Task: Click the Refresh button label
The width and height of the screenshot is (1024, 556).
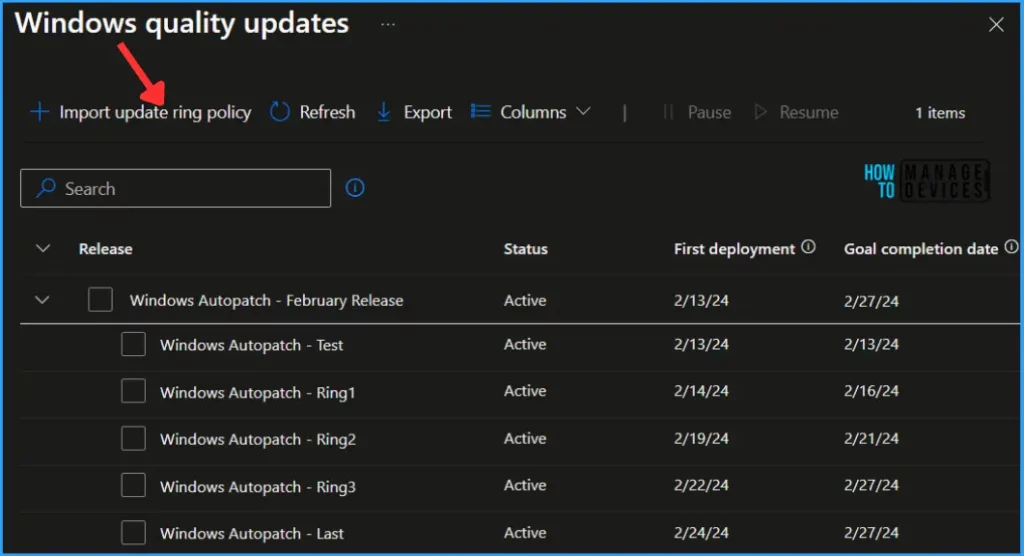Action: tap(327, 112)
